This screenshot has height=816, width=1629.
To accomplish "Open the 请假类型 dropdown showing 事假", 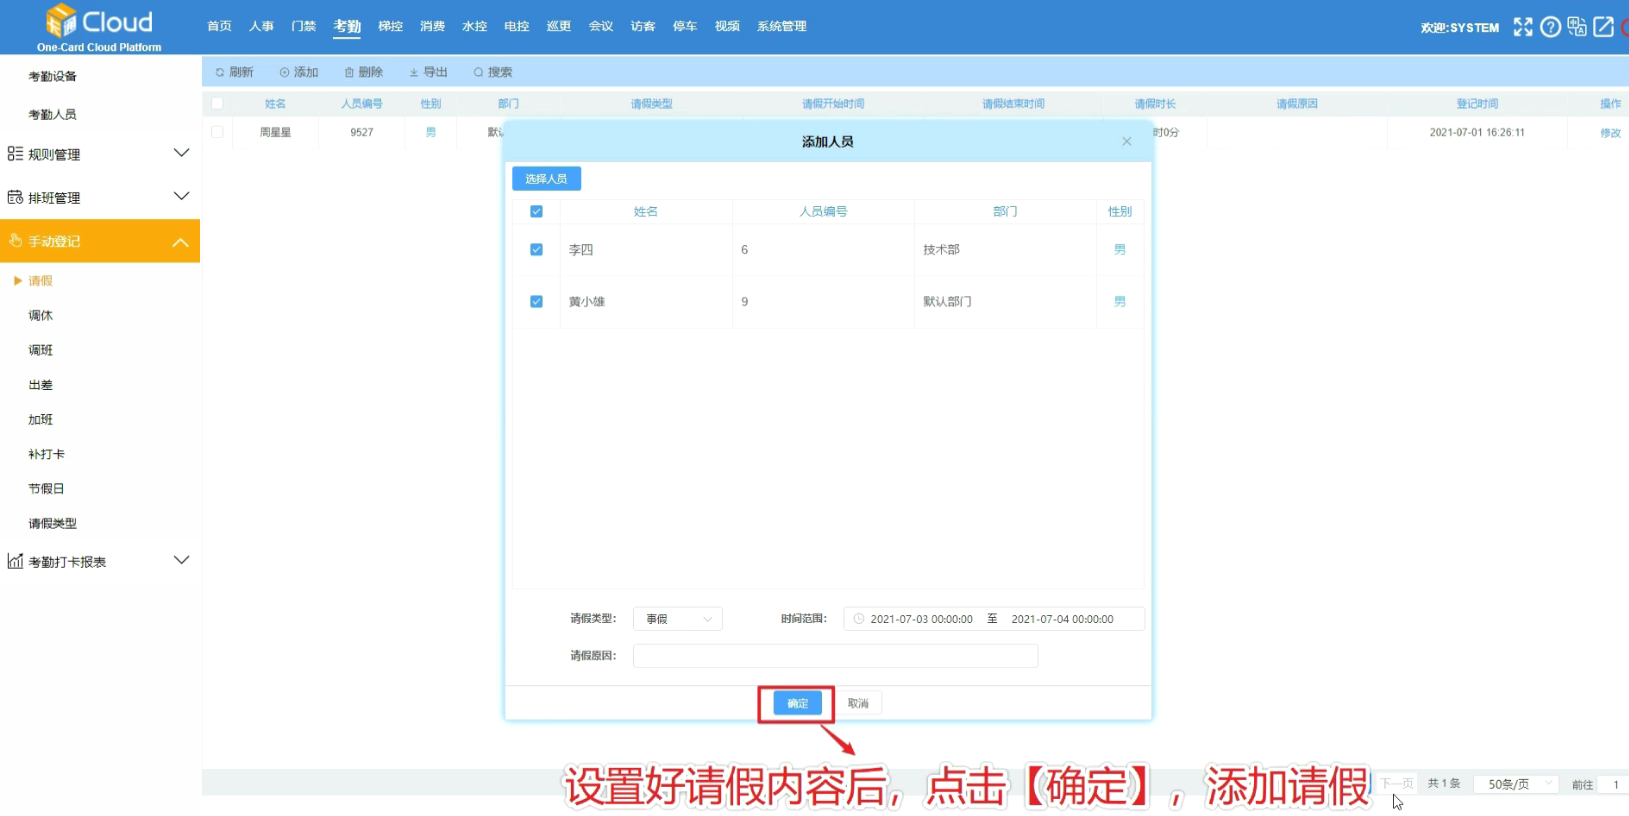I will [x=677, y=619].
